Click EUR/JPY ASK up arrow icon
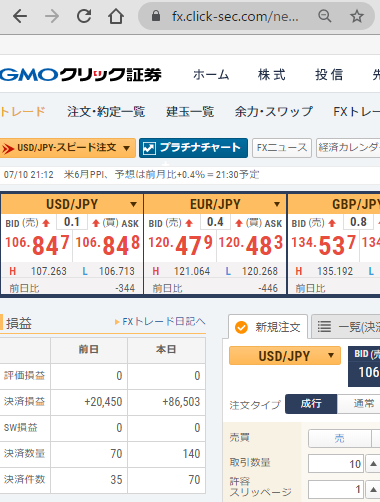The image size is (380, 502). (x=239, y=223)
